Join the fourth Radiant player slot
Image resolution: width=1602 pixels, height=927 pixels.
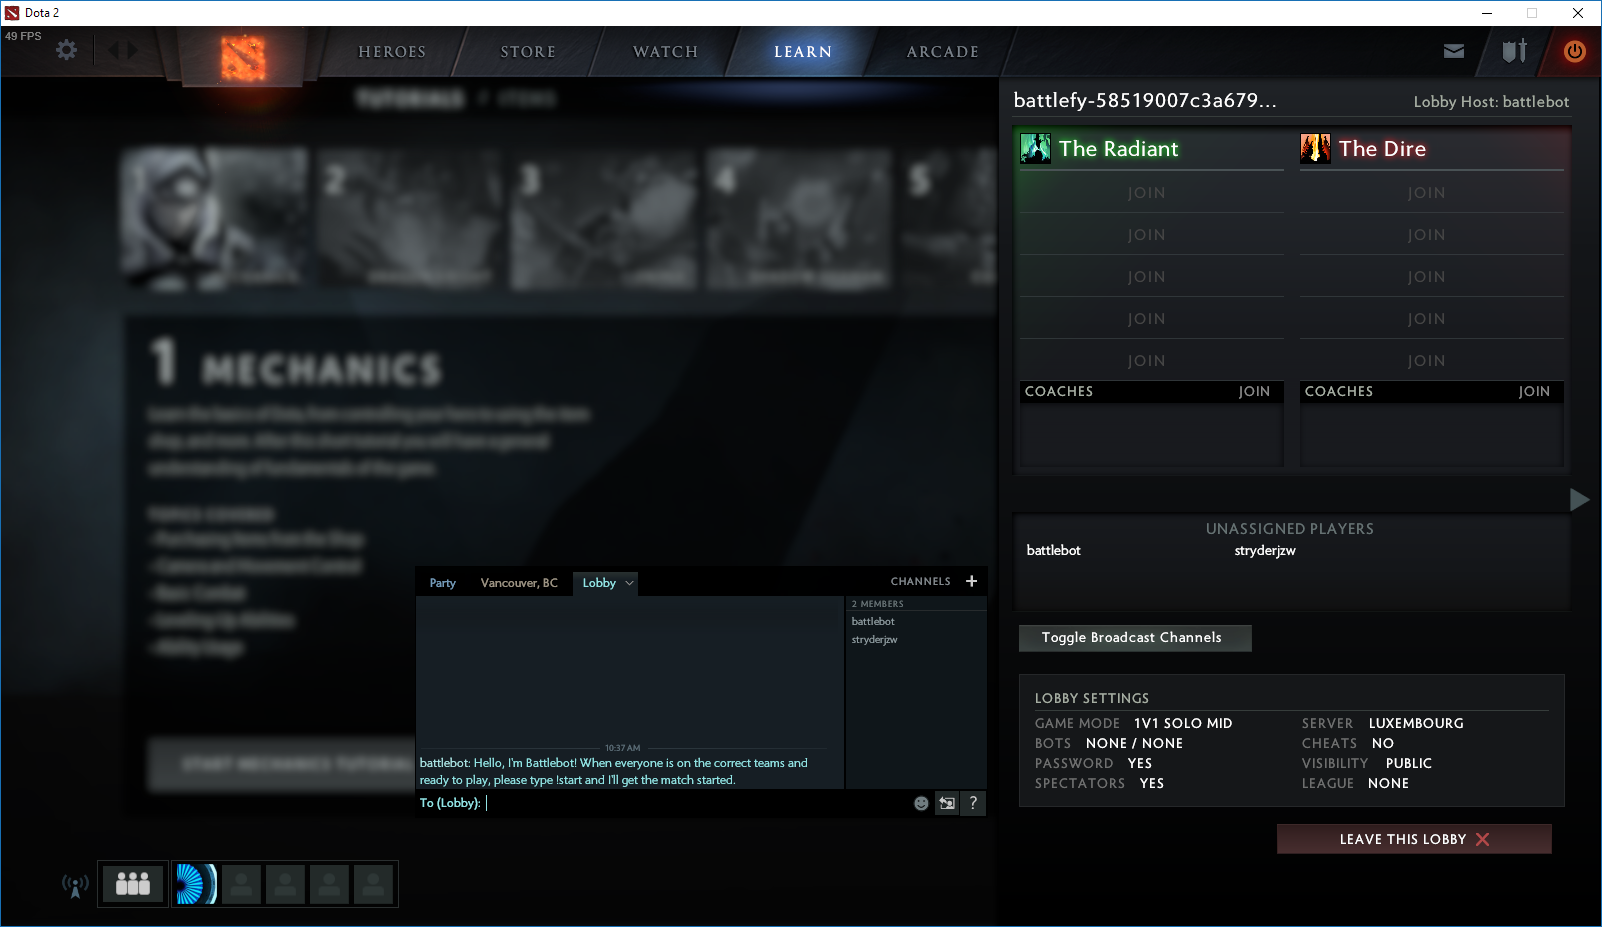tap(1151, 319)
